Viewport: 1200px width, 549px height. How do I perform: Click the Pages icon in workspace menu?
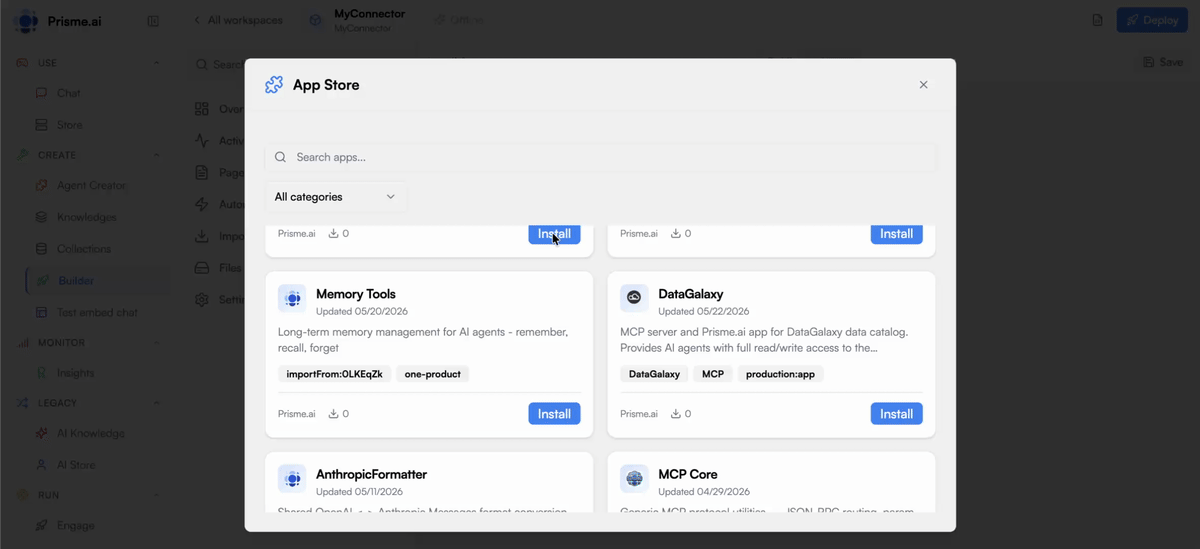202,172
